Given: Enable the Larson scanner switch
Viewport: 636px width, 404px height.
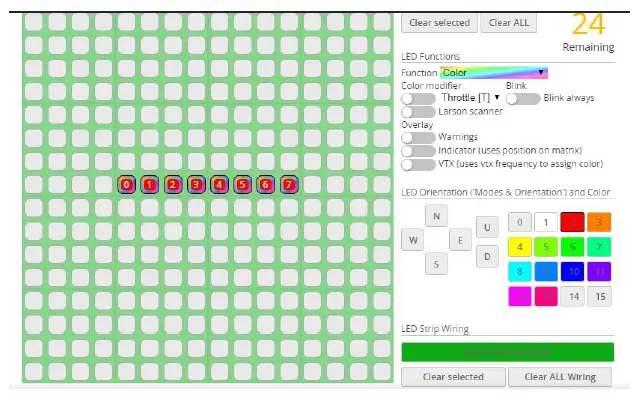Looking at the screenshot, I should tap(418, 112).
